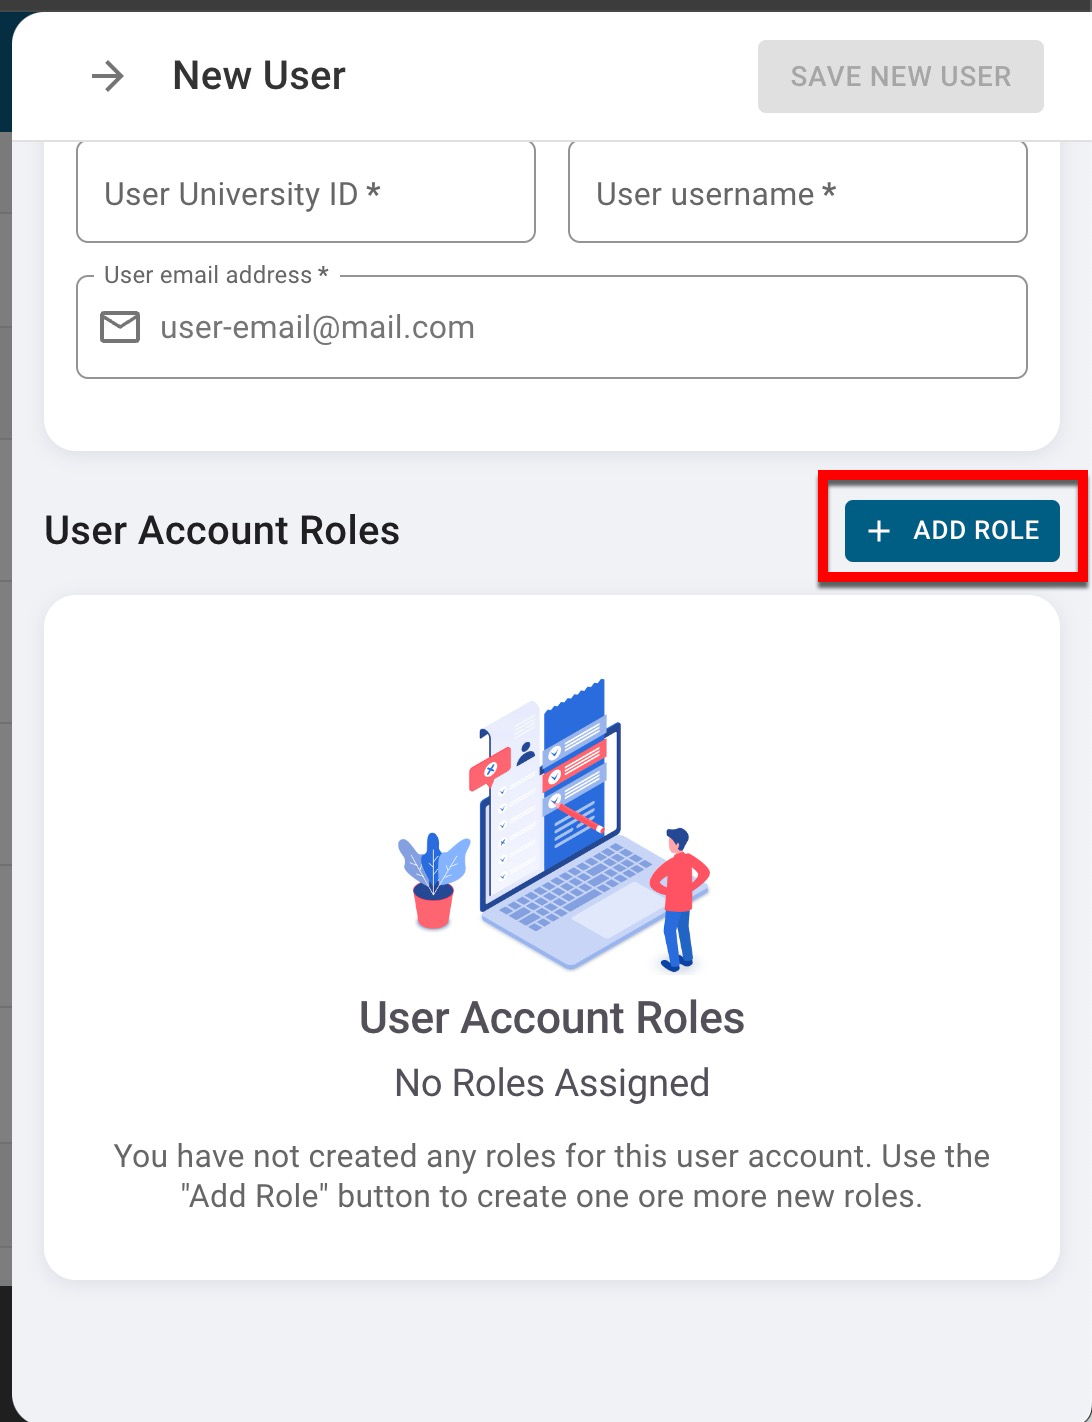Click the User Account Roles empty-state title

[x=552, y=1018]
